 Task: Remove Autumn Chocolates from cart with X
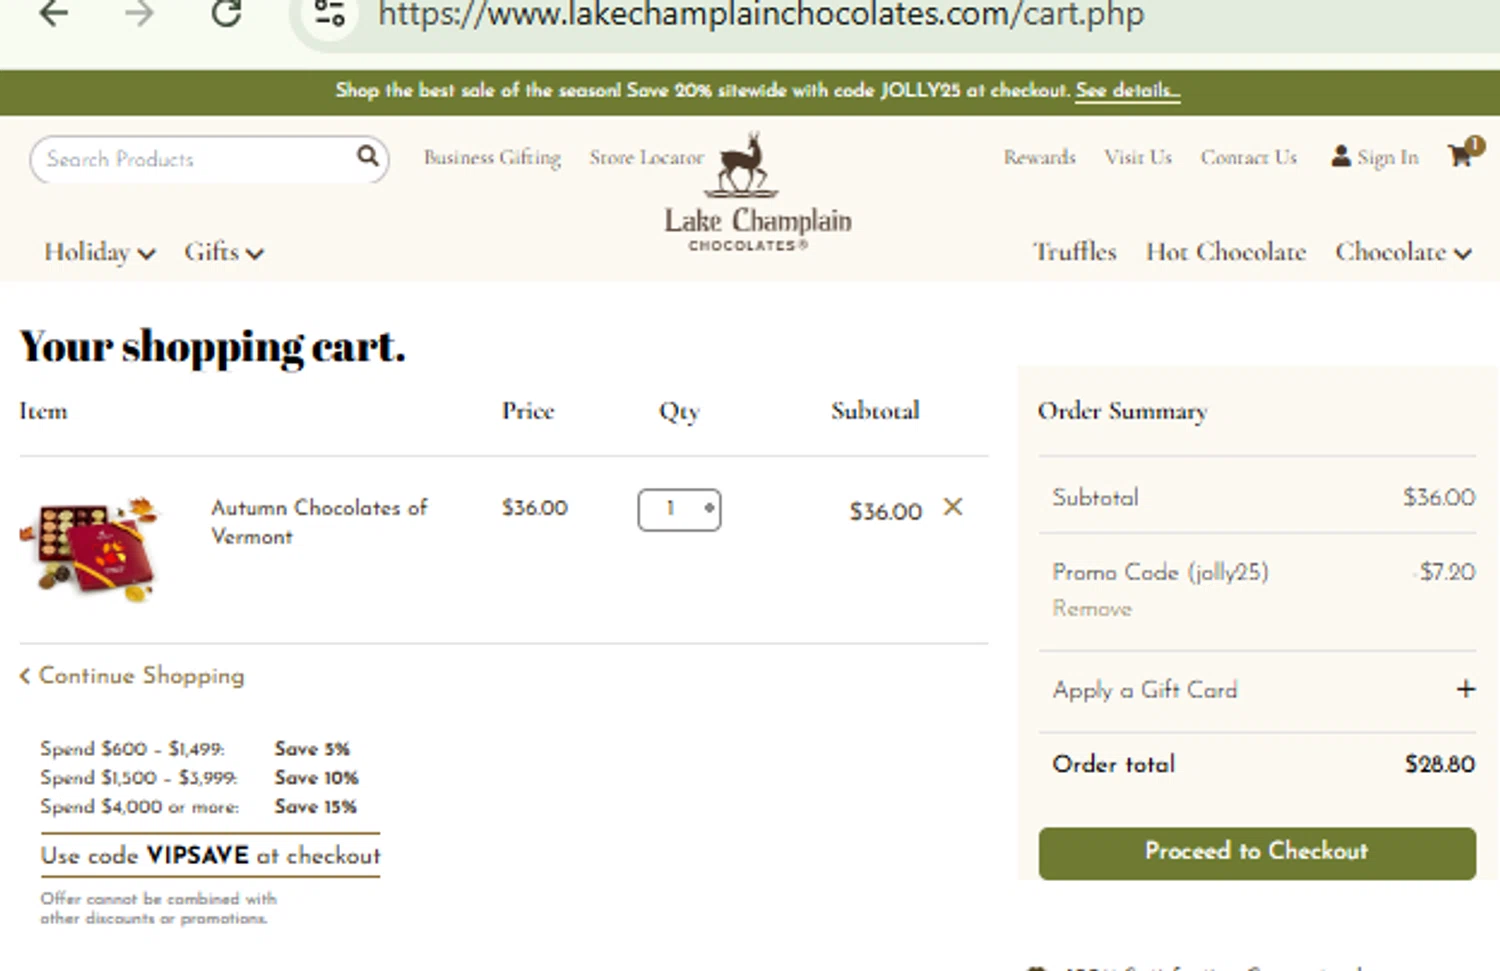tap(953, 508)
